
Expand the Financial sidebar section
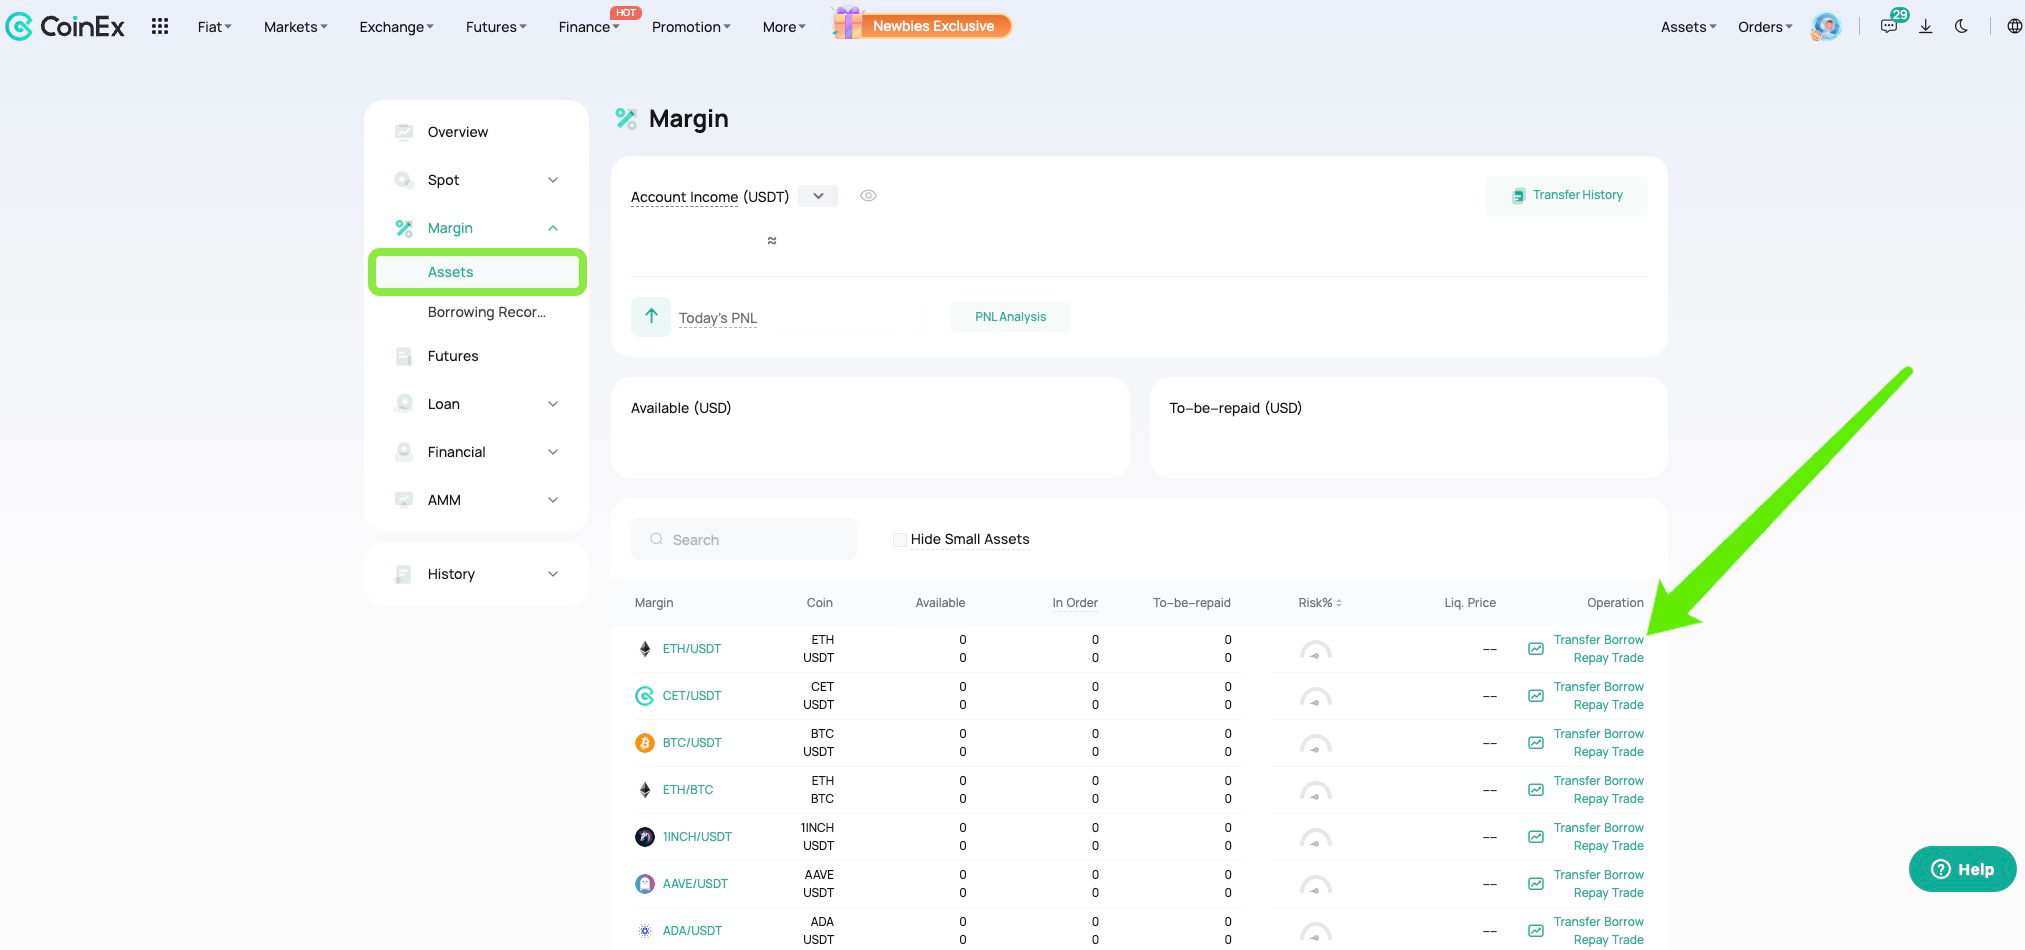click(553, 452)
